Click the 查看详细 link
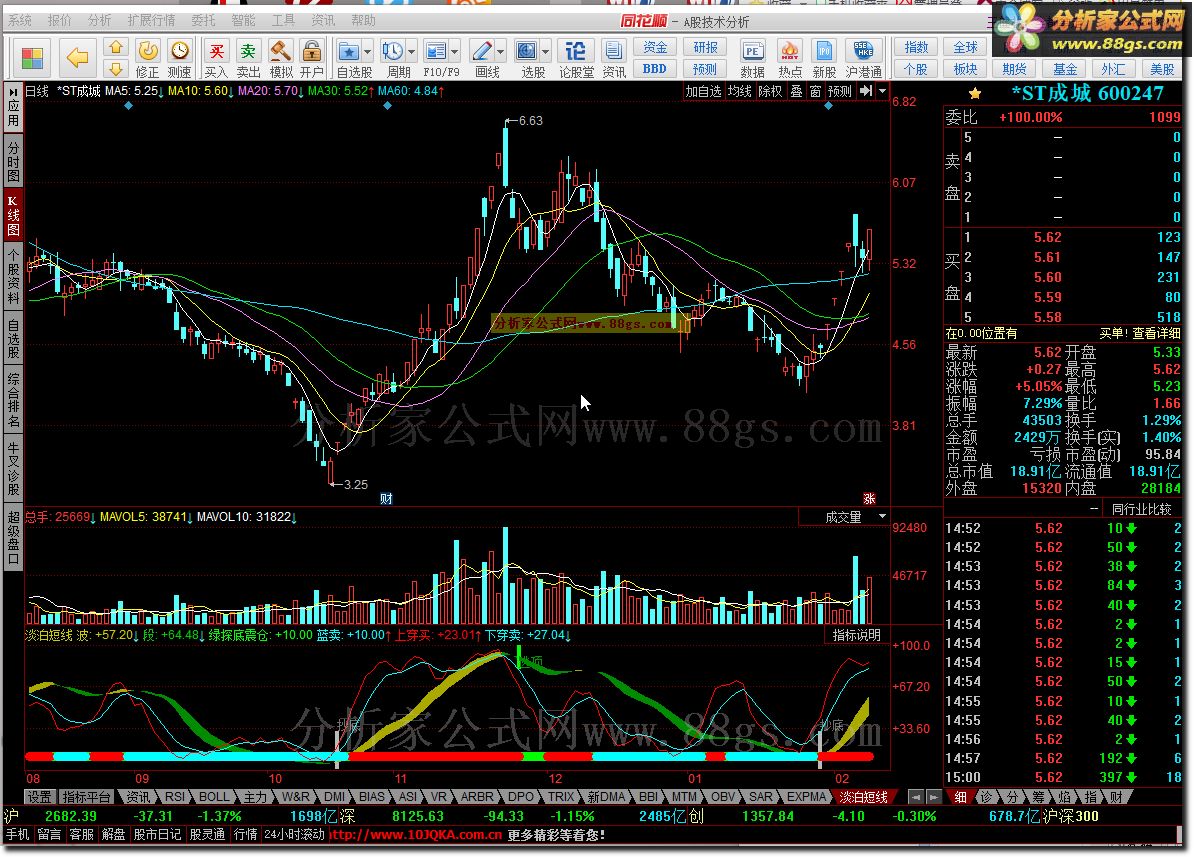The height and width of the screenshot is (857, 1194). pos(1156,333)
